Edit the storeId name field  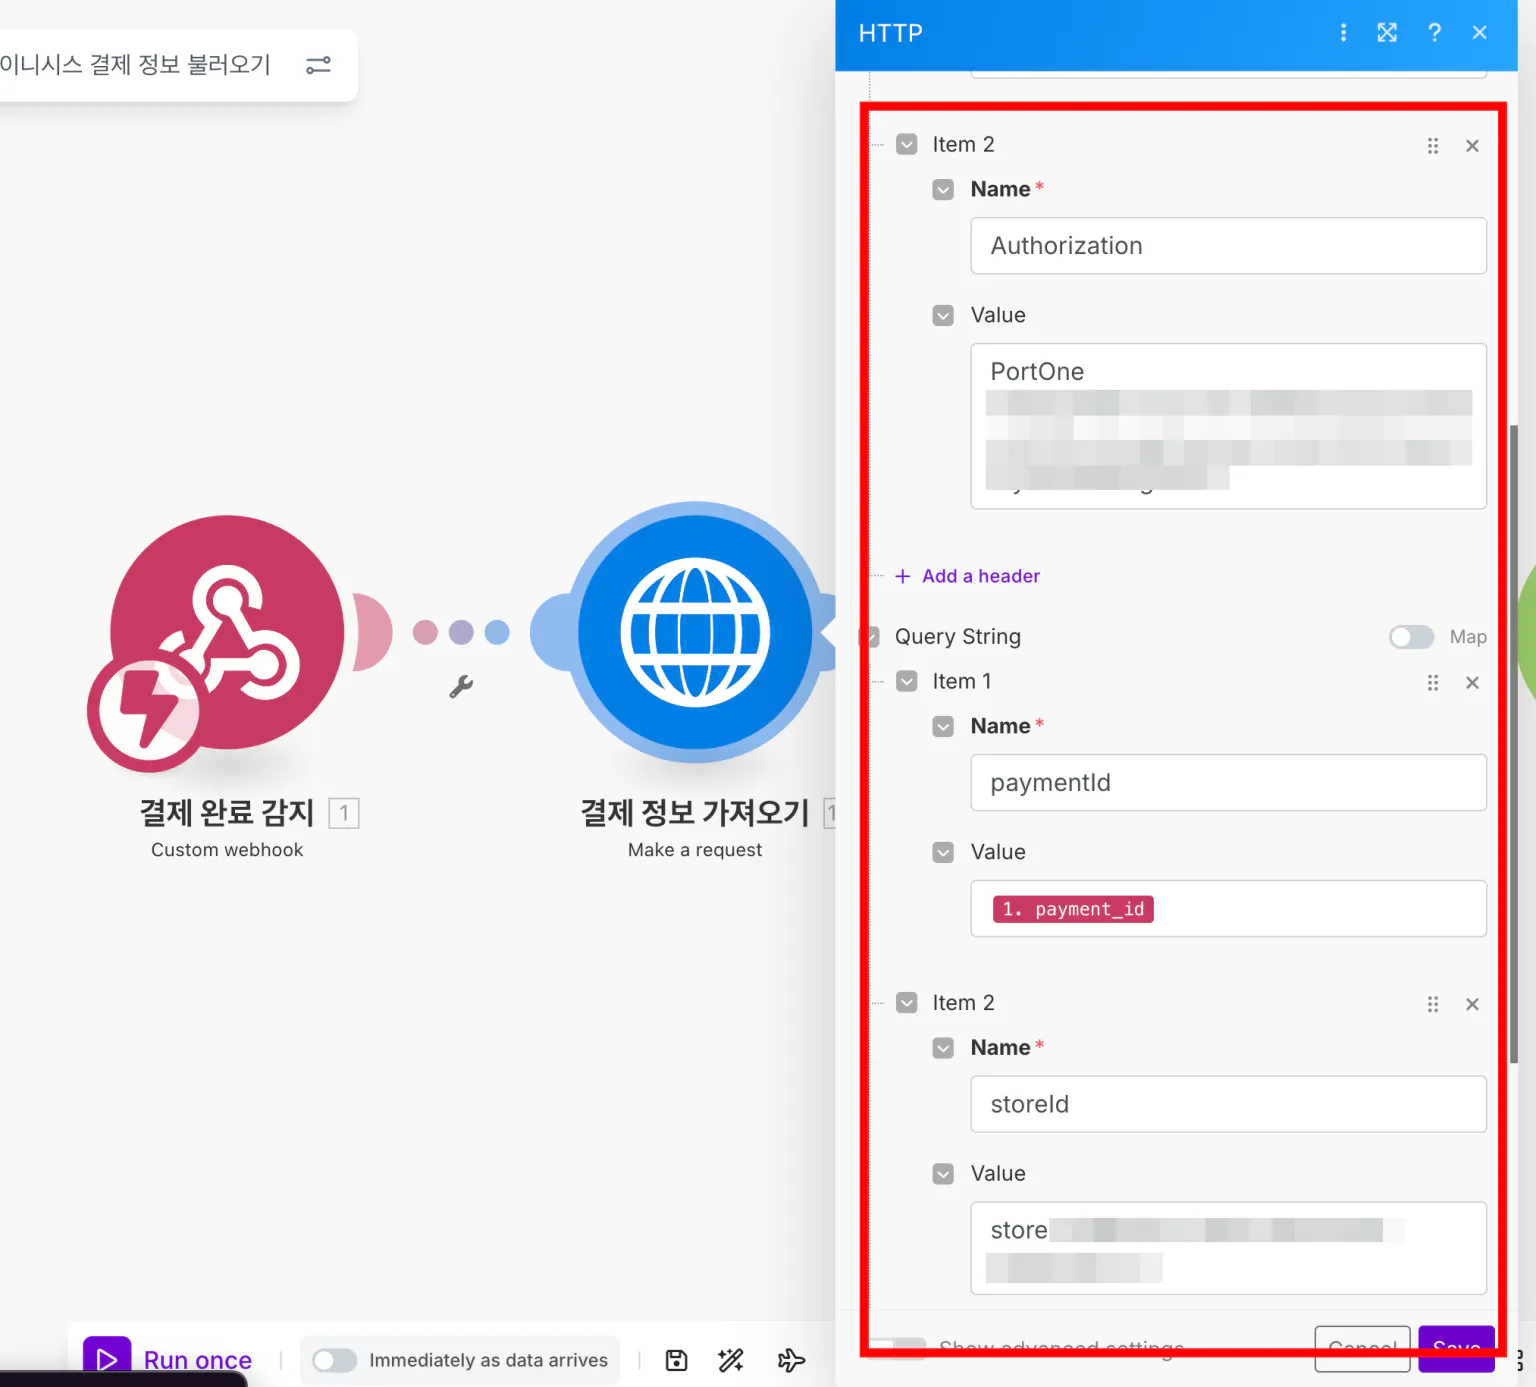1228,1104
